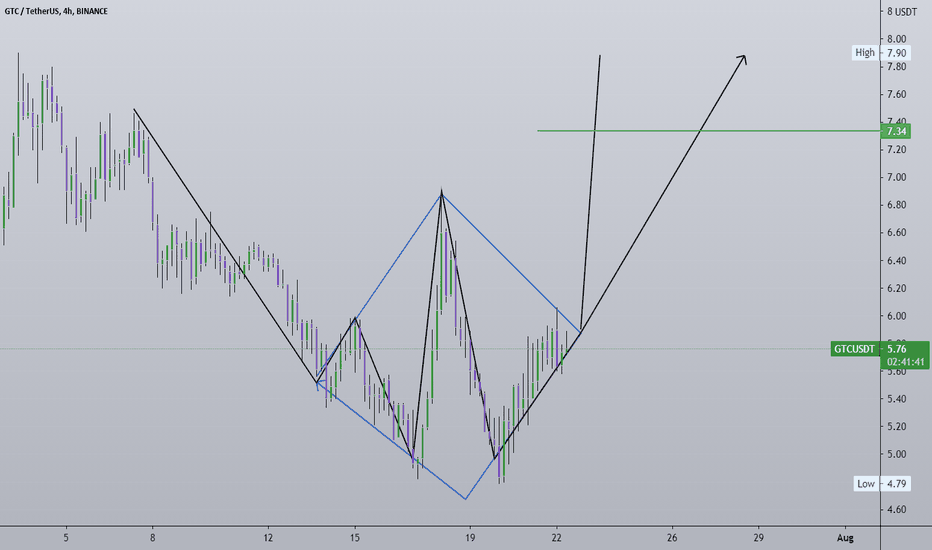Click the 4.60 price axis value

point(896,510)
